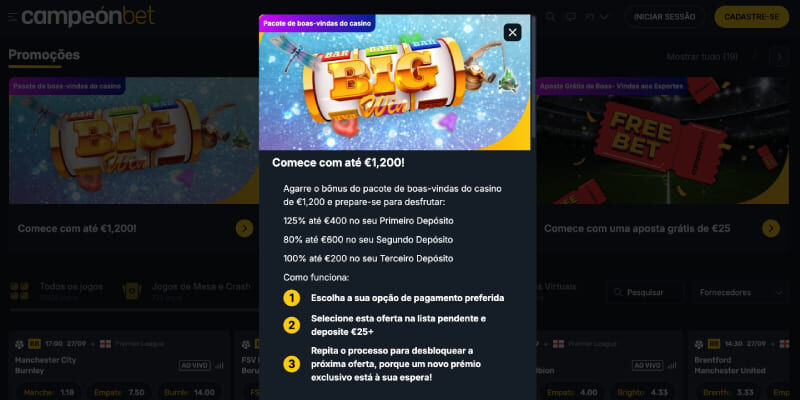Open the €25 free bet arrow button
The width and height of the screenshot is (800, 400).
(770, 229)
